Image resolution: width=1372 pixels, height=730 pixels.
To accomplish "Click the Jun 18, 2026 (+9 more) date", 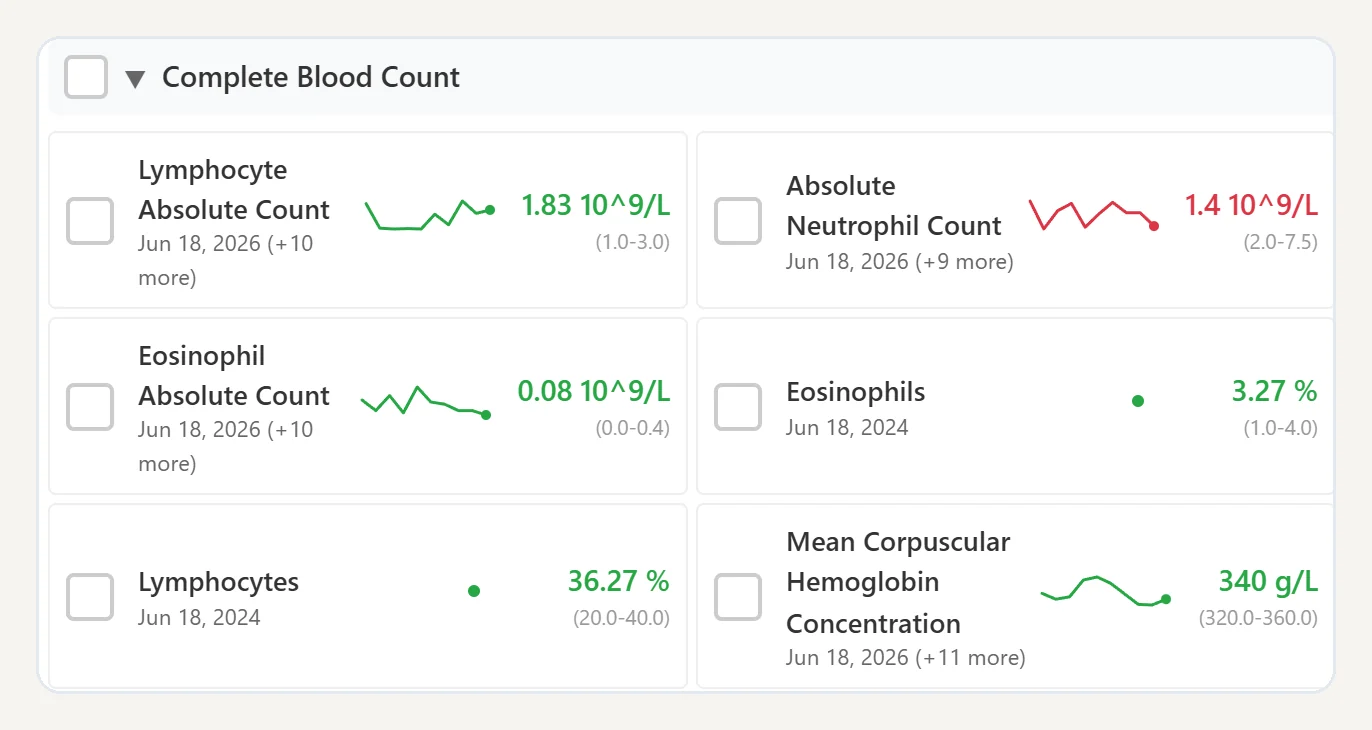I will (x=900, y=262).
